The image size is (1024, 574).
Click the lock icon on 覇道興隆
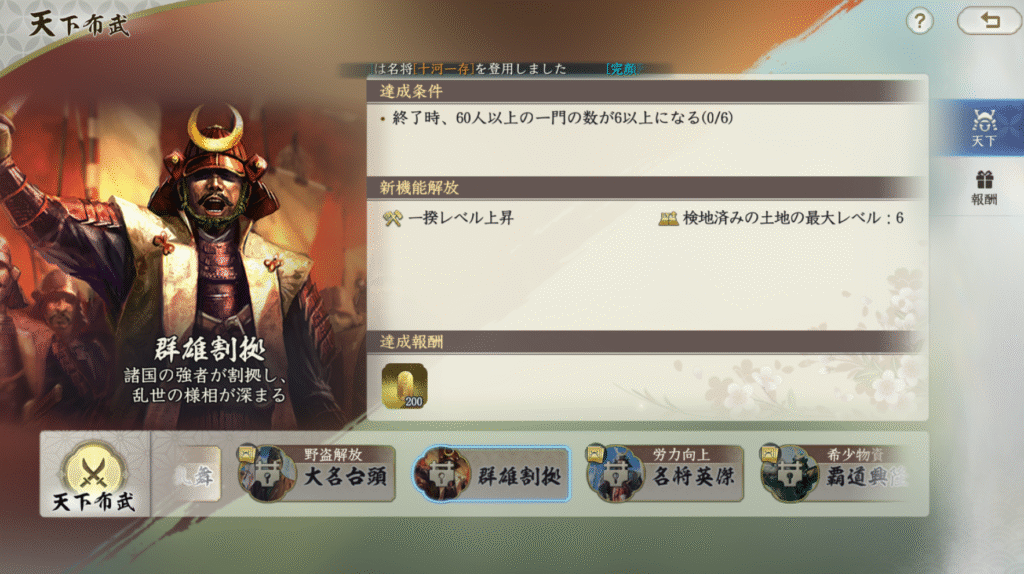(x=790, y=476)
